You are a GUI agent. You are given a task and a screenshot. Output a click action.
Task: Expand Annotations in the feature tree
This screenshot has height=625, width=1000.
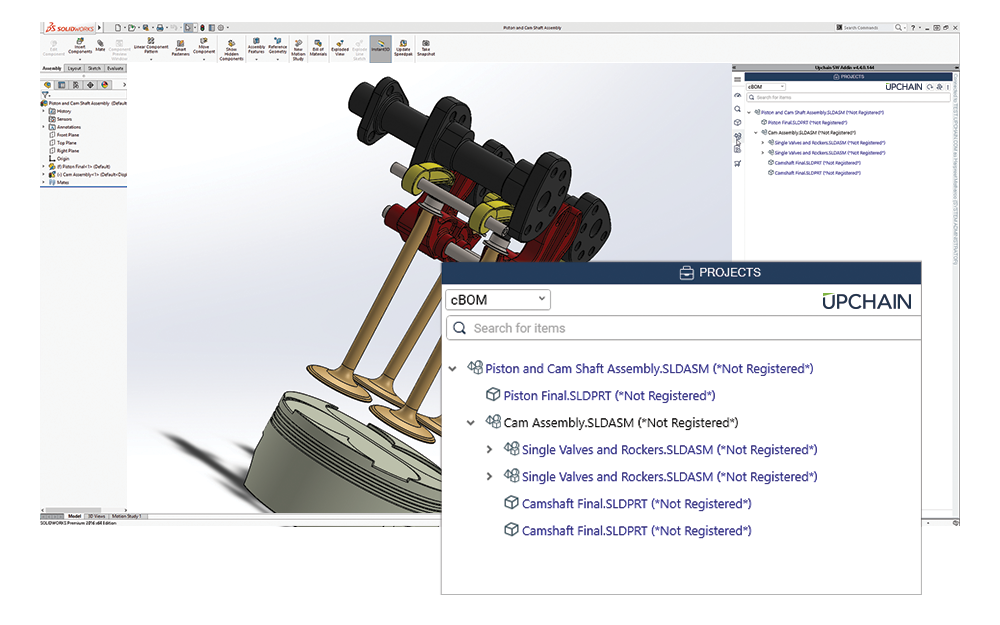(x=43, y=127)
